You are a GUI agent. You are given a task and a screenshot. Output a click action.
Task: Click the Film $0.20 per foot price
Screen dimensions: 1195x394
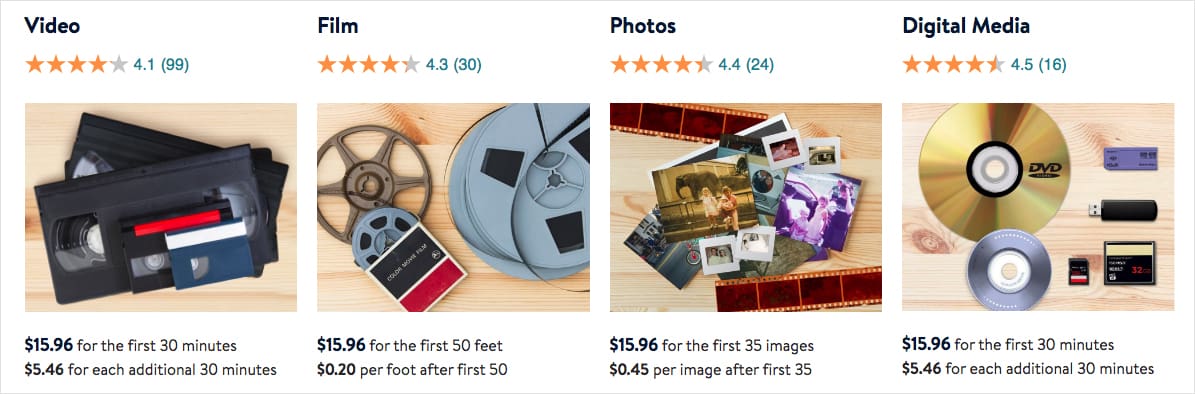click(x=412, y=370)
